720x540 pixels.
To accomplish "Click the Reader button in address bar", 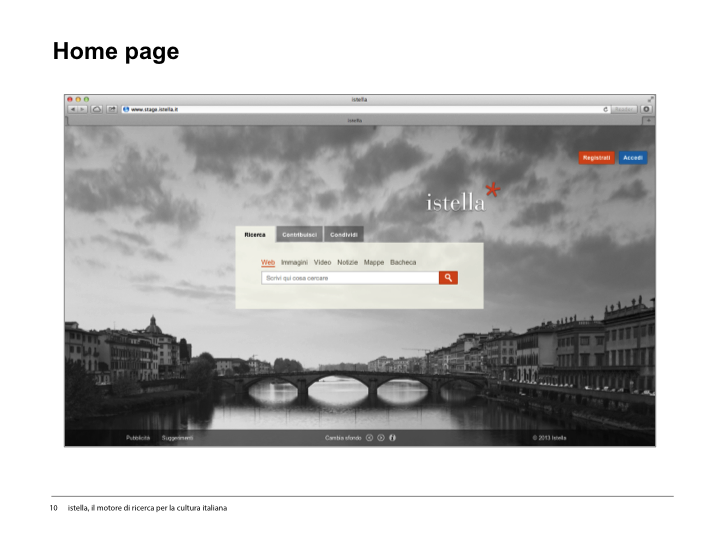I will 624,109.
